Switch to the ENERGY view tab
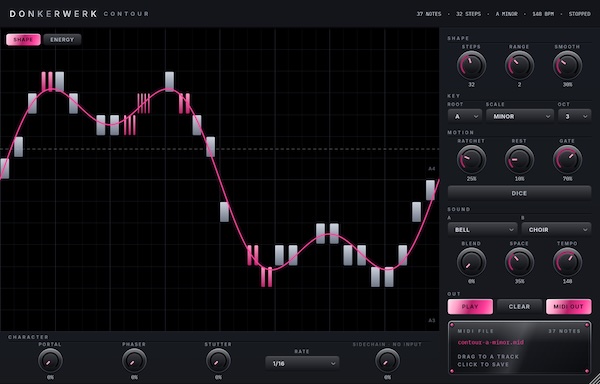 (62, 39)
